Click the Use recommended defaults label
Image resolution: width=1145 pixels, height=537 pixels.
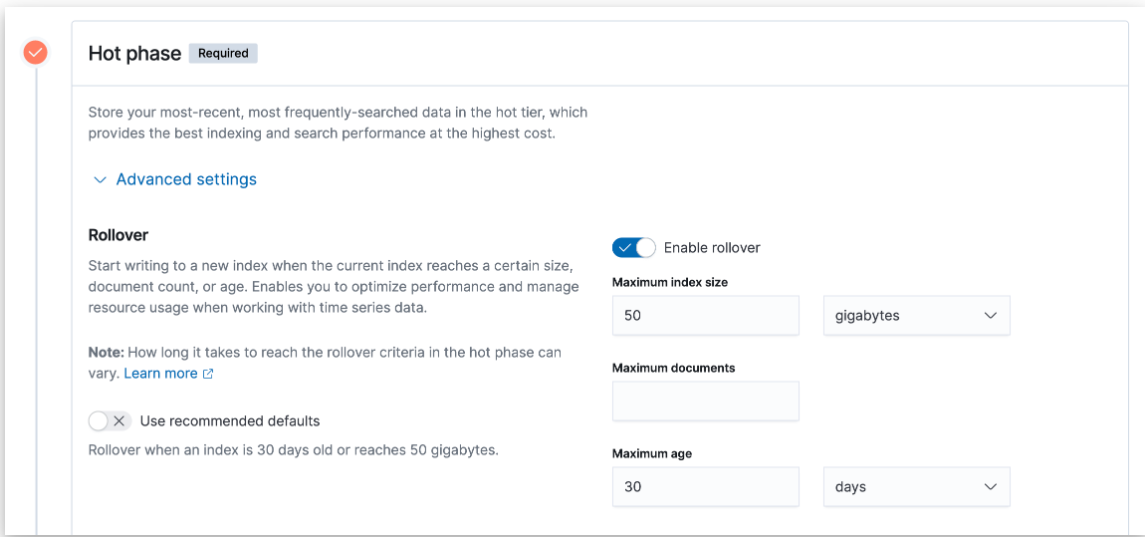point(230,421)
